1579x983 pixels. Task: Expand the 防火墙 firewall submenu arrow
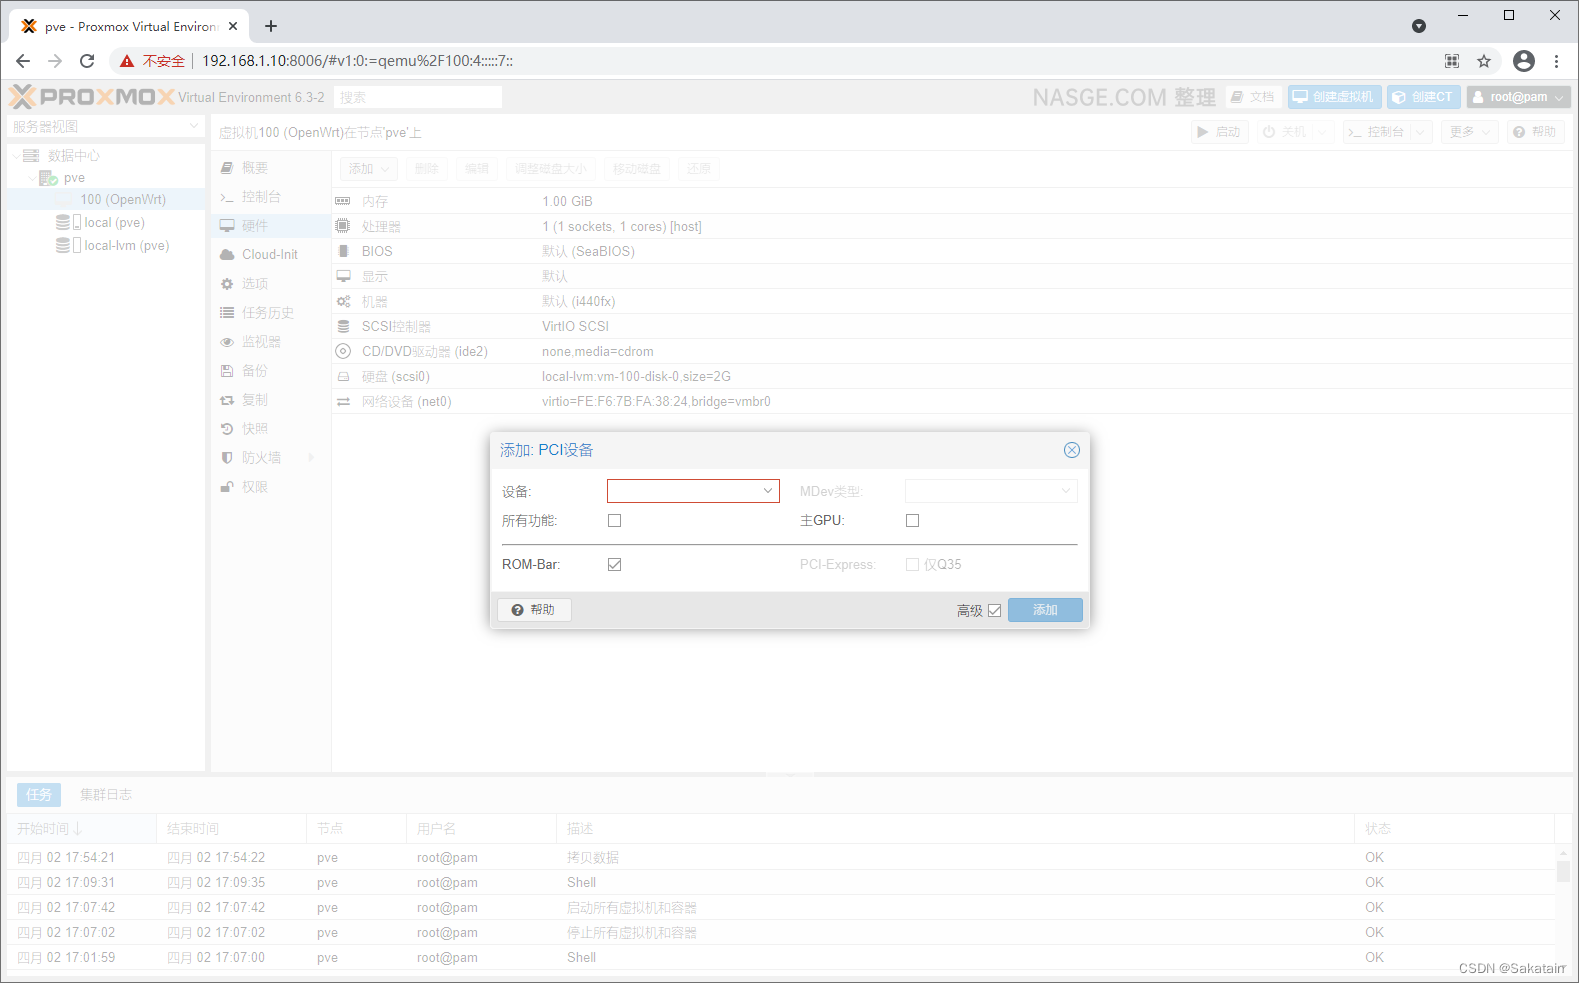pyautogui.click(x=311, y=458)
